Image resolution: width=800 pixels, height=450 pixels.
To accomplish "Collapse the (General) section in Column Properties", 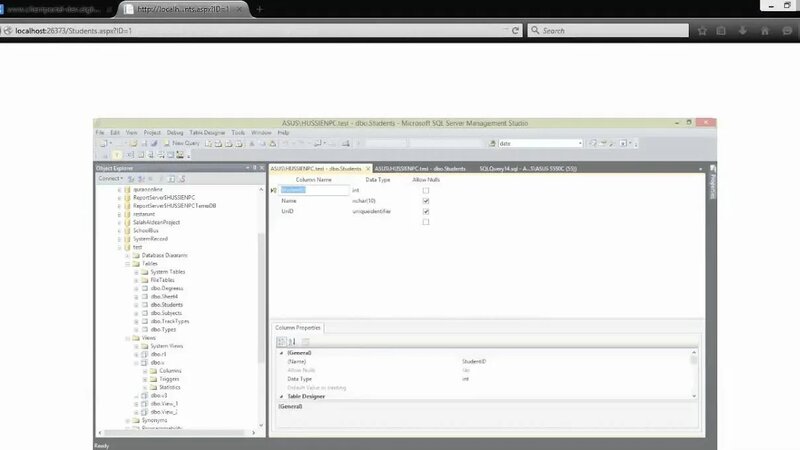I will coord(281,353).
